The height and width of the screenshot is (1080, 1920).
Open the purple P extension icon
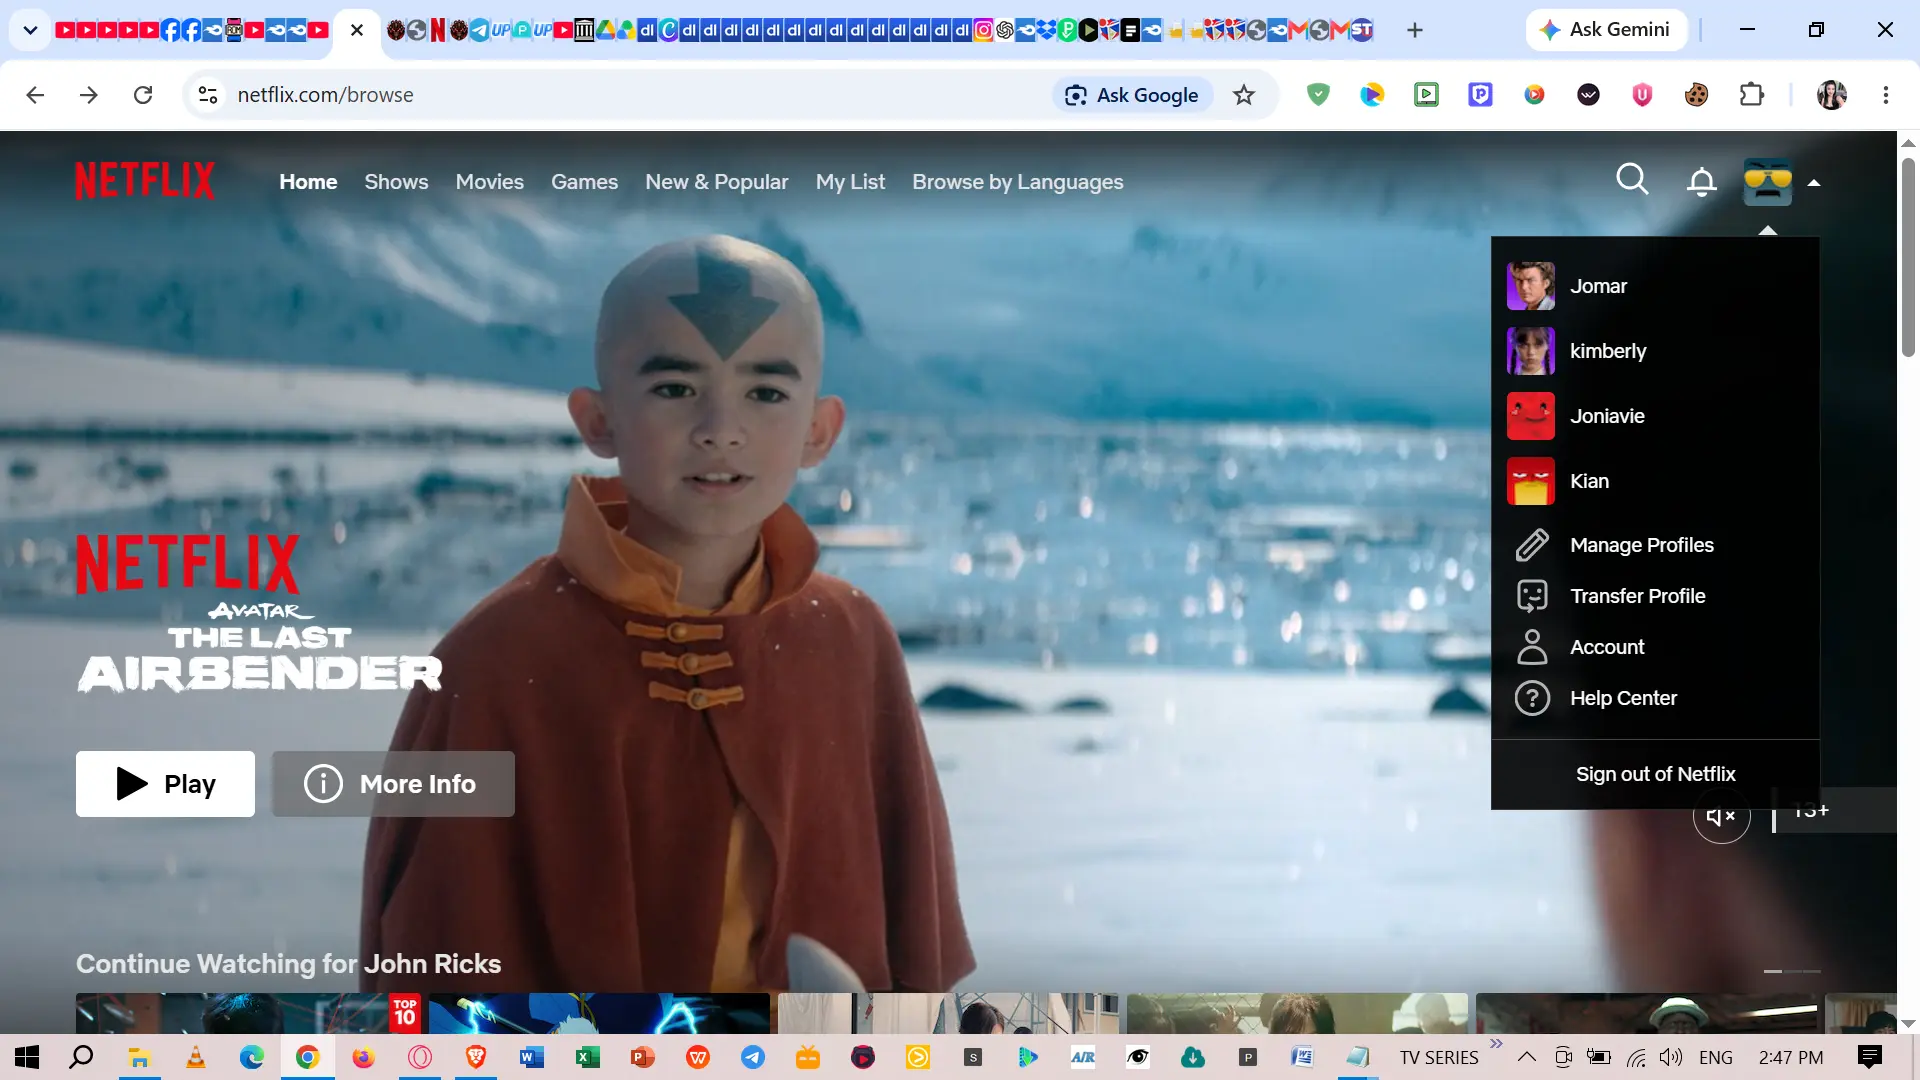click(1480, 95)
